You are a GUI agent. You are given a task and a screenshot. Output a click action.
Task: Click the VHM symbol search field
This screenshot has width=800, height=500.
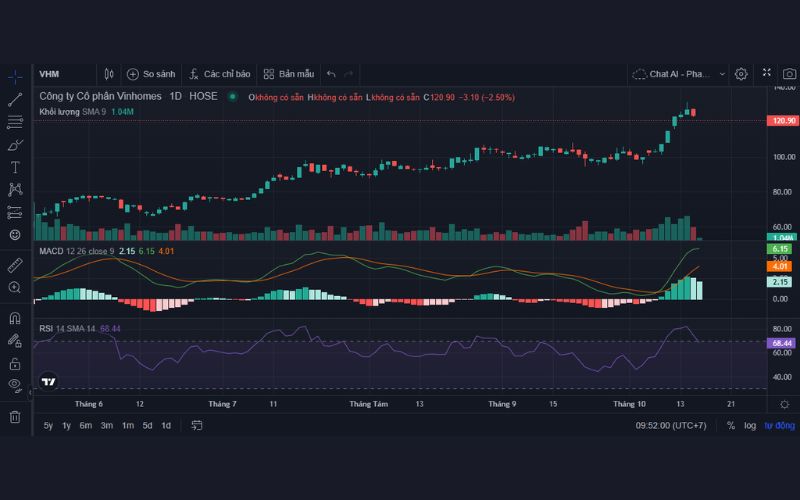coord(62,74)
